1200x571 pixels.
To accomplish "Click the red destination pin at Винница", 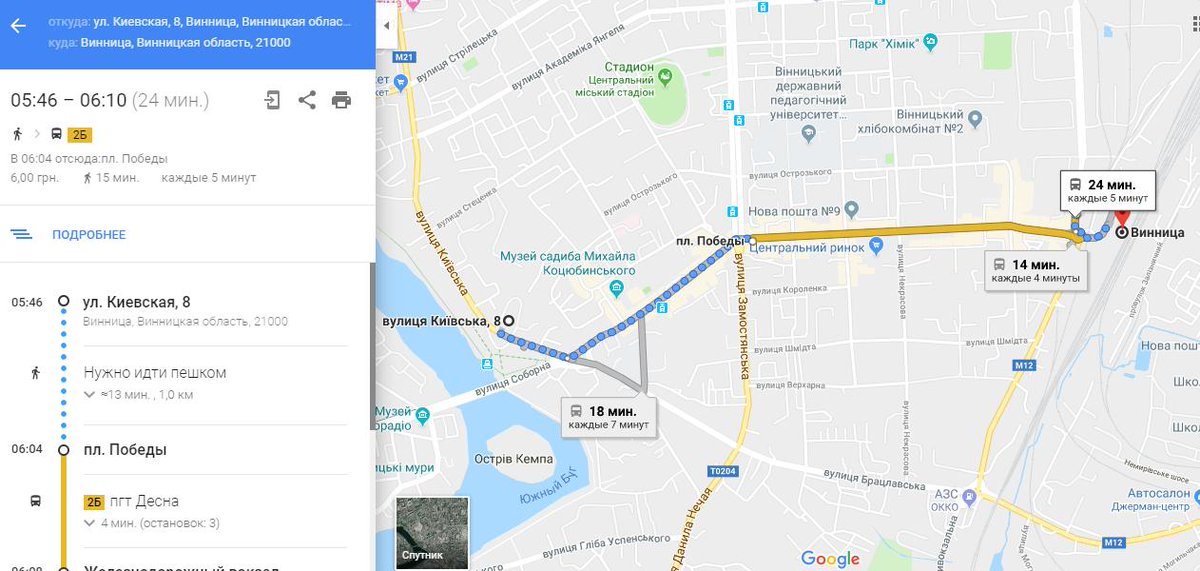I will (1121, 219).
